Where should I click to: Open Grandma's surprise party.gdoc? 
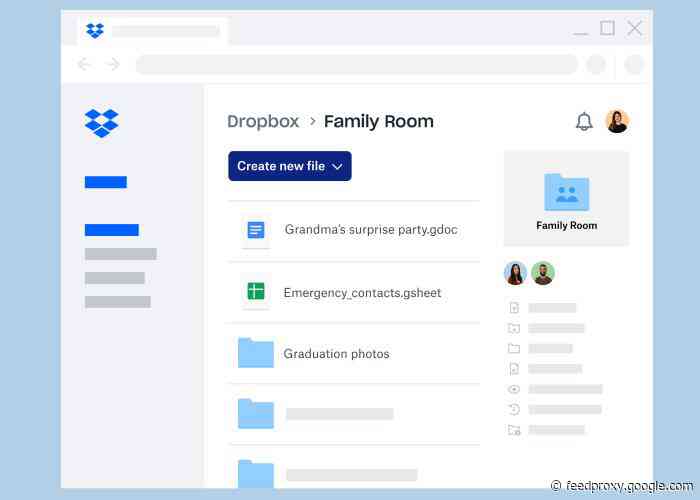371,229
